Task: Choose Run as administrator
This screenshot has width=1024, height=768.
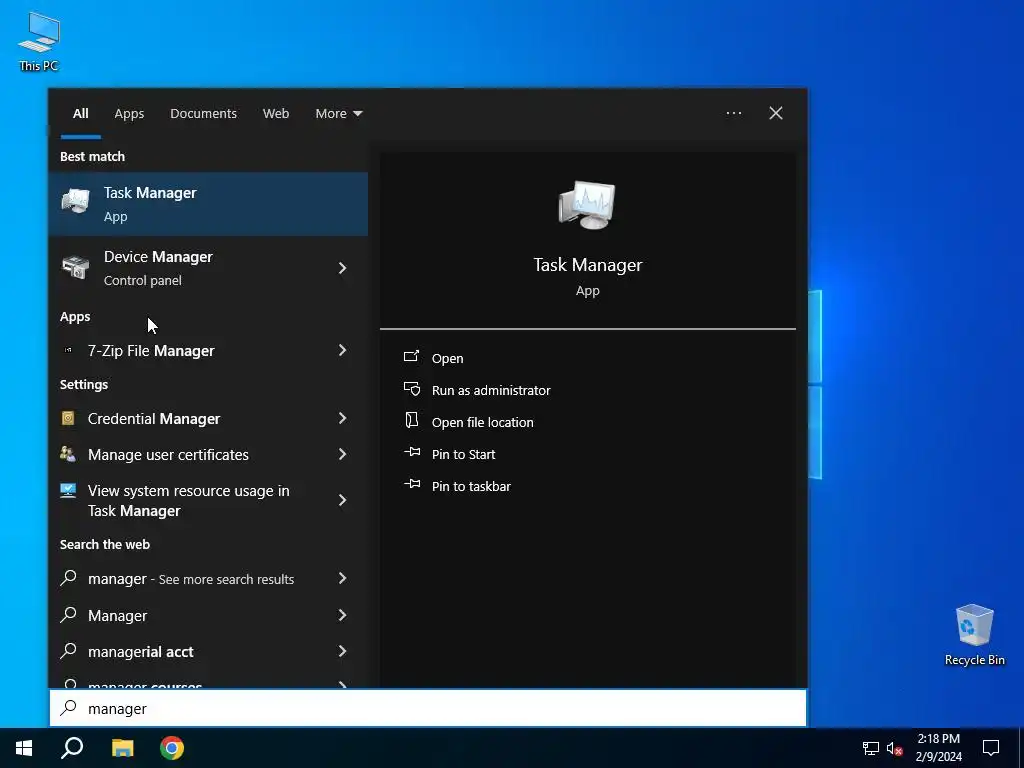Action: 491,390
